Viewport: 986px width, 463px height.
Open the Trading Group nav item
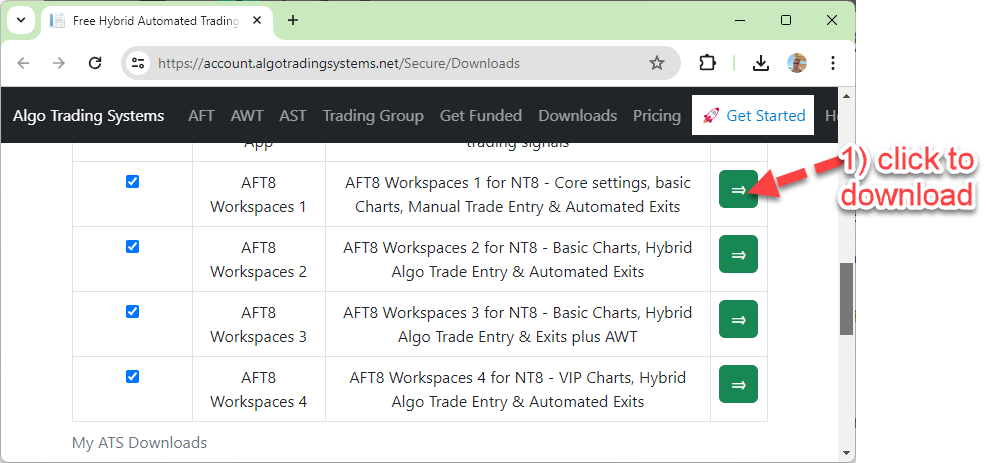click(373, 116)
